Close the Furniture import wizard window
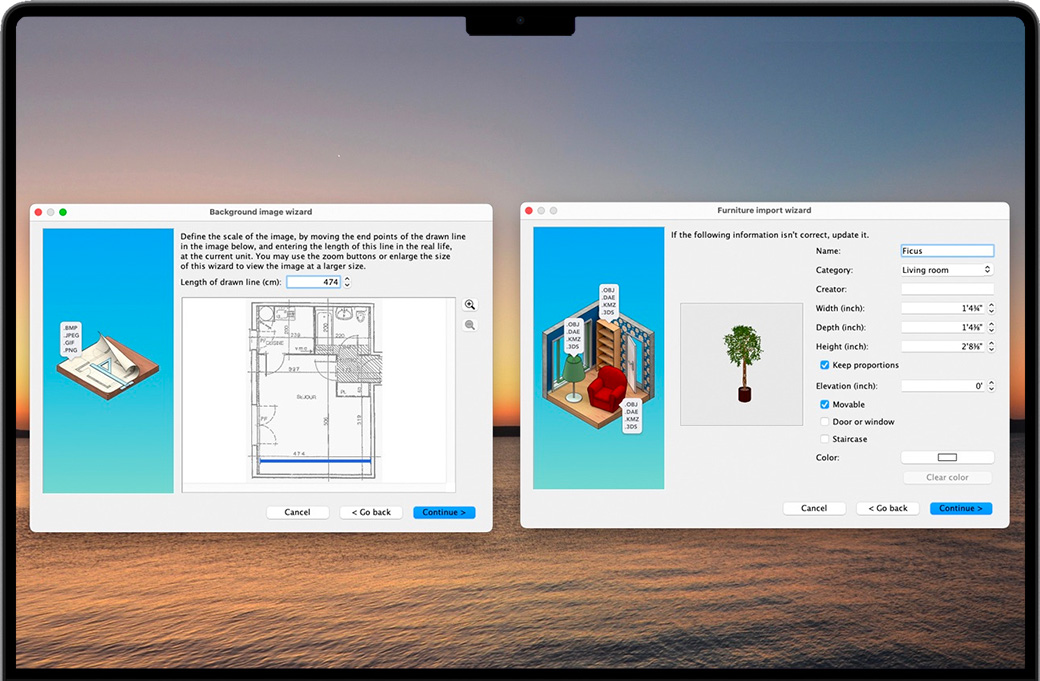This screenshot has height=681, width=1040. tap(528, 211)
